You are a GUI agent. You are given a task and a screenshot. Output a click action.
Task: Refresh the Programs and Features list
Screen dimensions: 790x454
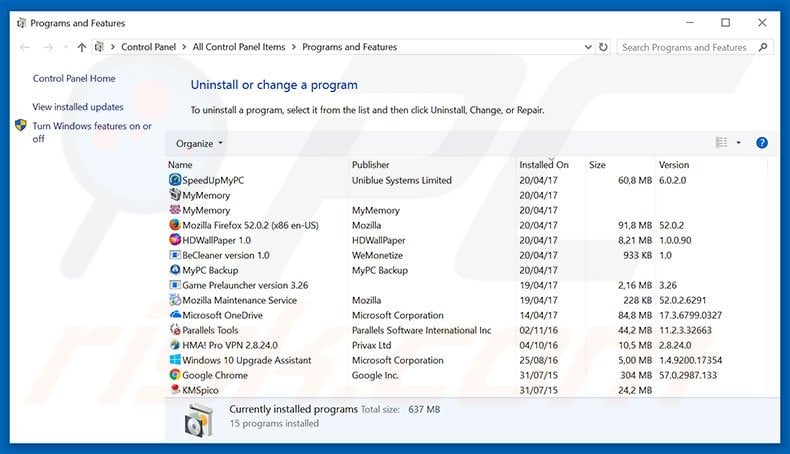[603, 47]
